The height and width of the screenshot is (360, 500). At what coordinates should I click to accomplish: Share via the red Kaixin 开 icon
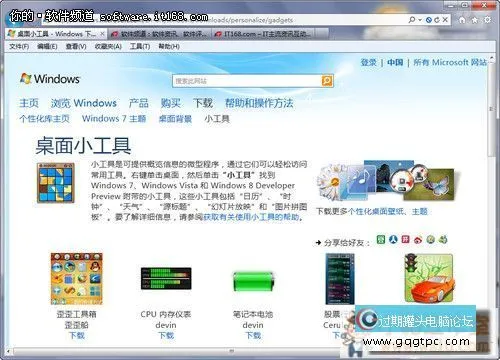coord(405,239)
